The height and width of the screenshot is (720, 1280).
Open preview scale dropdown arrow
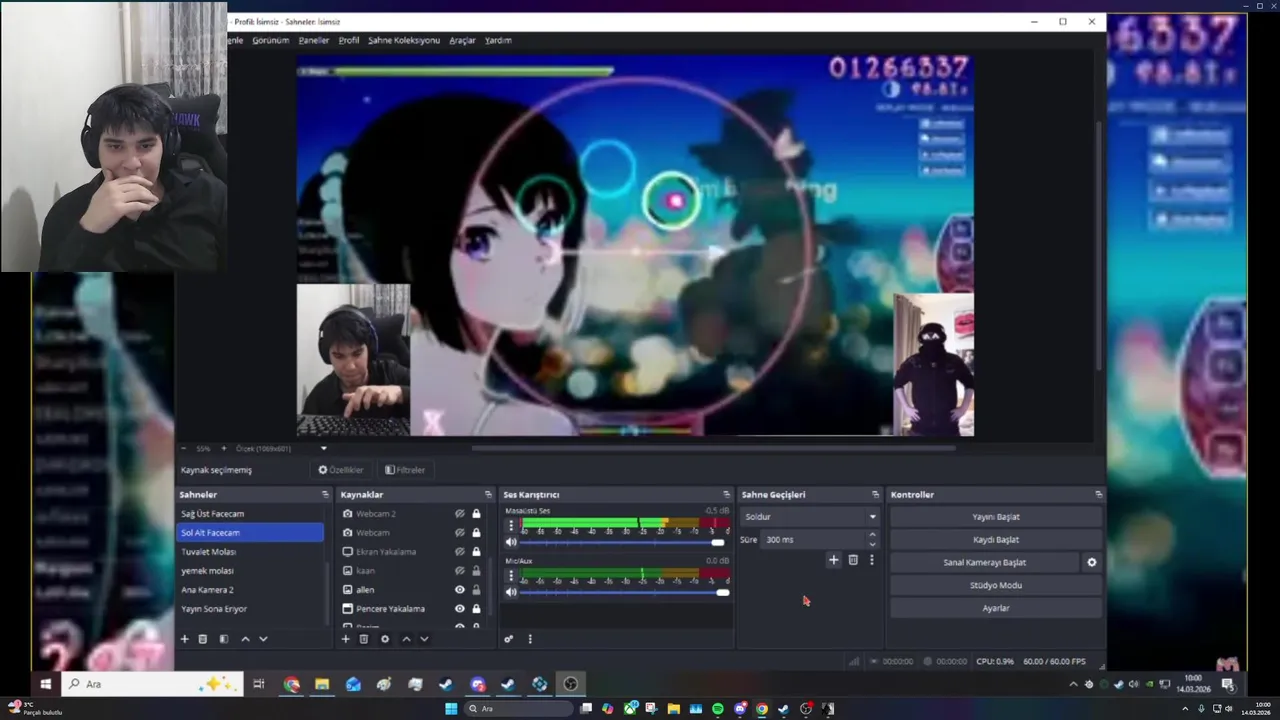tap(323, 448)
